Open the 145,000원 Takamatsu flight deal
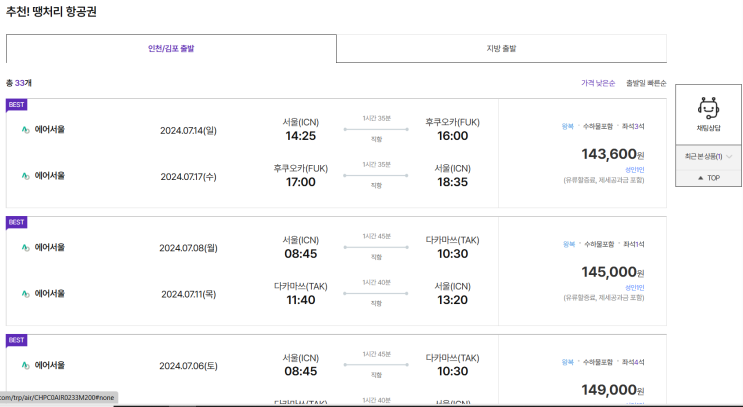743x407 pixels. pyautogui.click(x=612, y=272)
